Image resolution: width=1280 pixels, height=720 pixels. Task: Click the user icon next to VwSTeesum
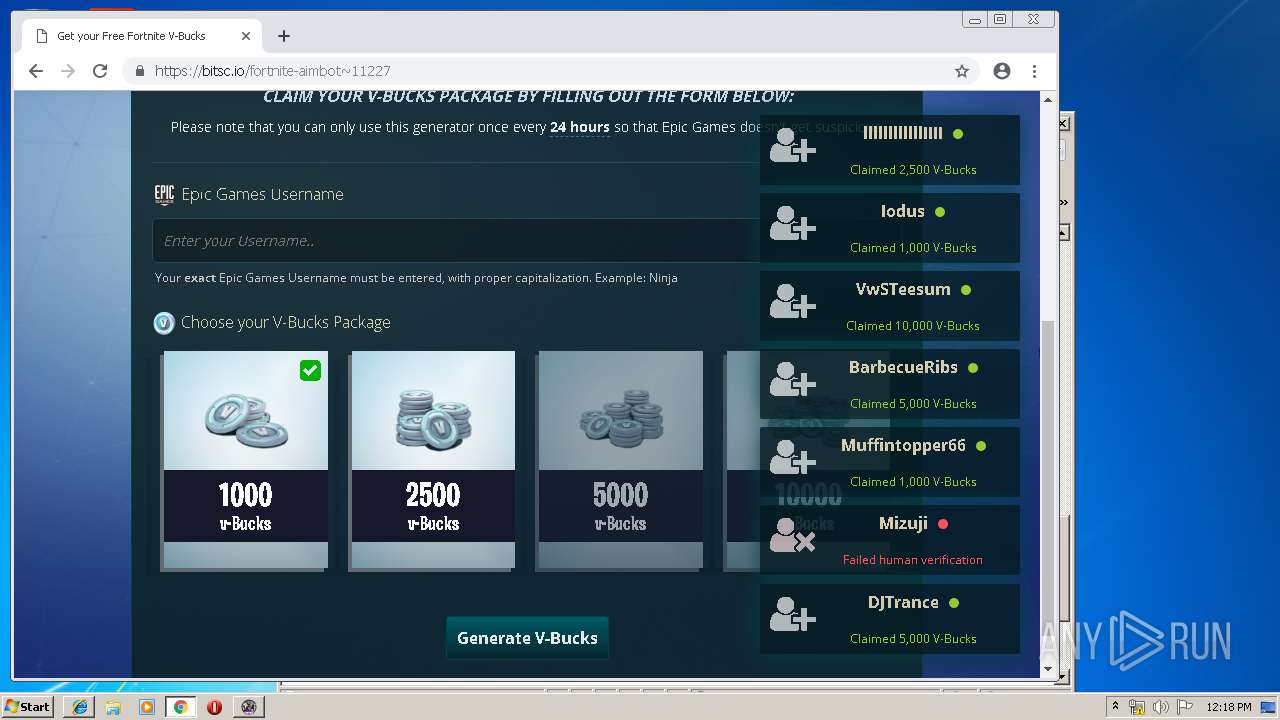pyautogui.click(x=792, y=301)
